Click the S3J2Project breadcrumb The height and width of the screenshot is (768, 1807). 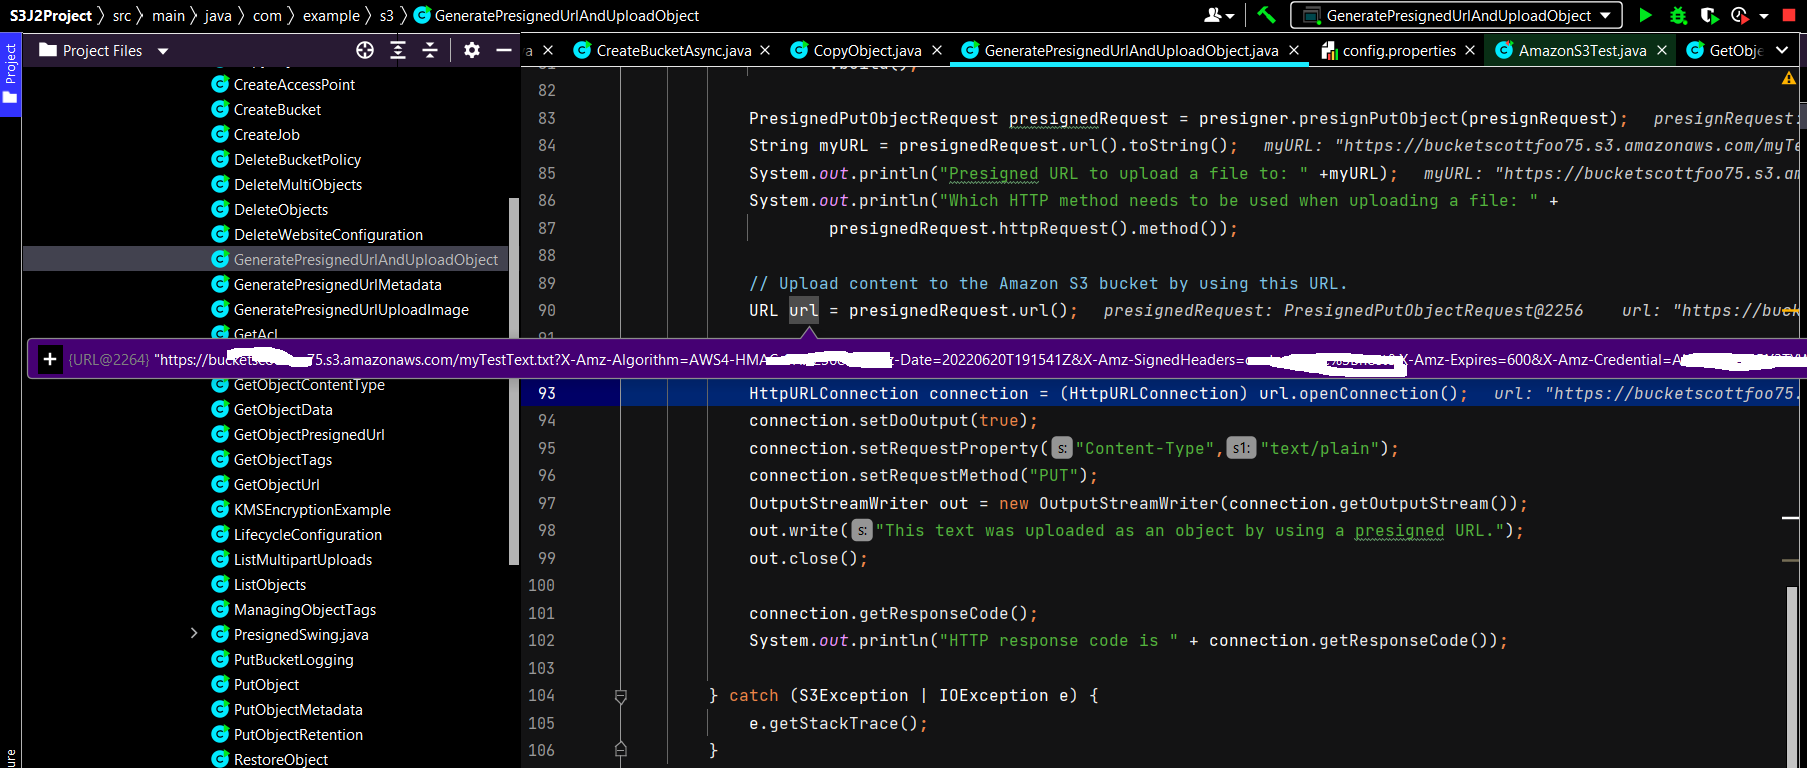click(x=51, y=15)
